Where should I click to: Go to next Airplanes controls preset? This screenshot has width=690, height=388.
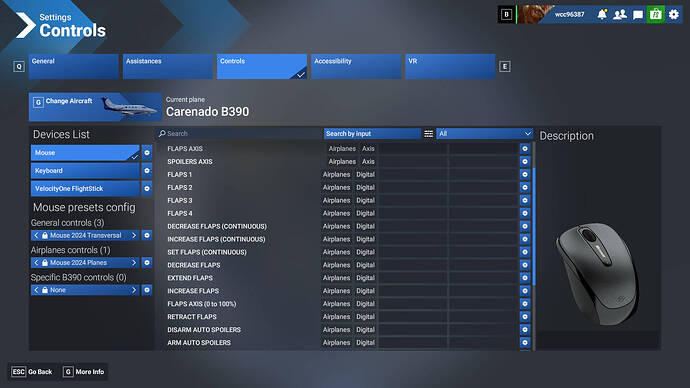134,263
